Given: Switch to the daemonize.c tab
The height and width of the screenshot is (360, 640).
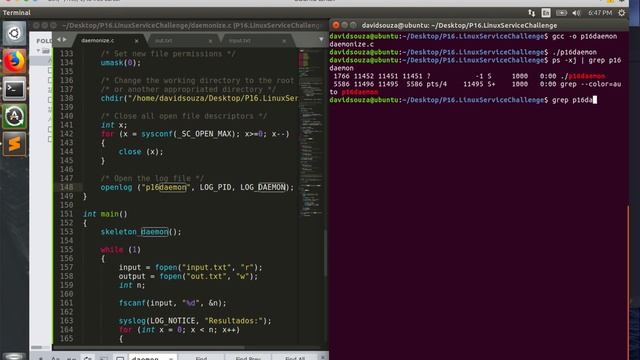Looking at the screenshot, I should pyautogui.click(x=106, y=40).
